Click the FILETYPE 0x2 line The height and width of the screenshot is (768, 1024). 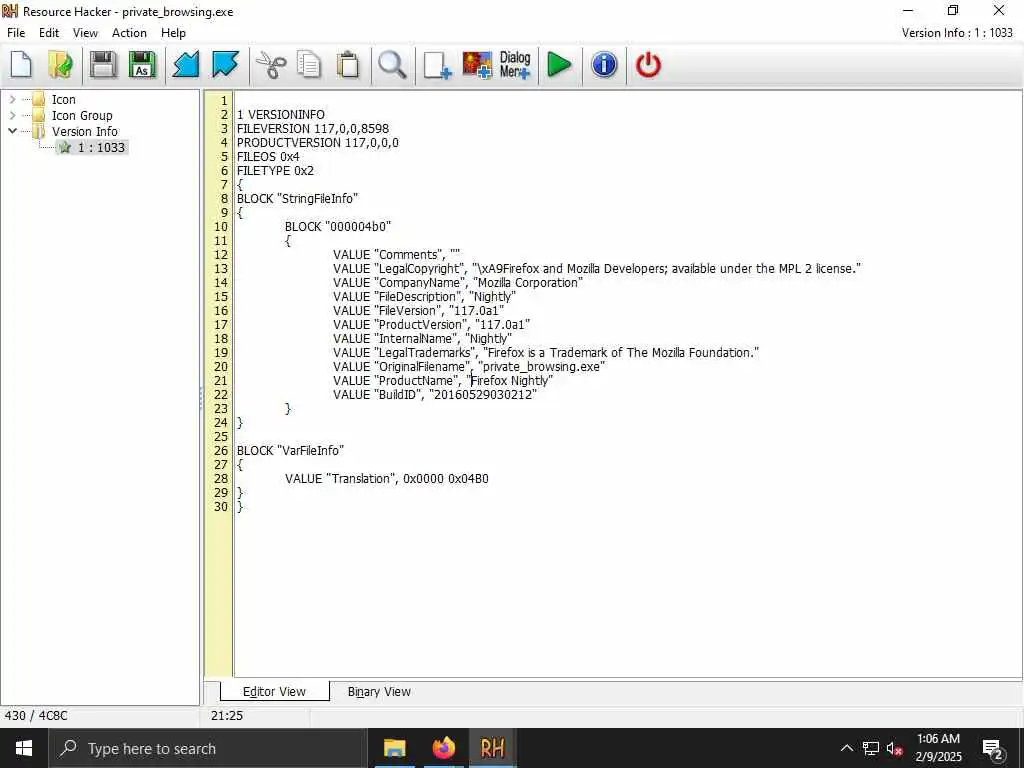tap(275, 170)
